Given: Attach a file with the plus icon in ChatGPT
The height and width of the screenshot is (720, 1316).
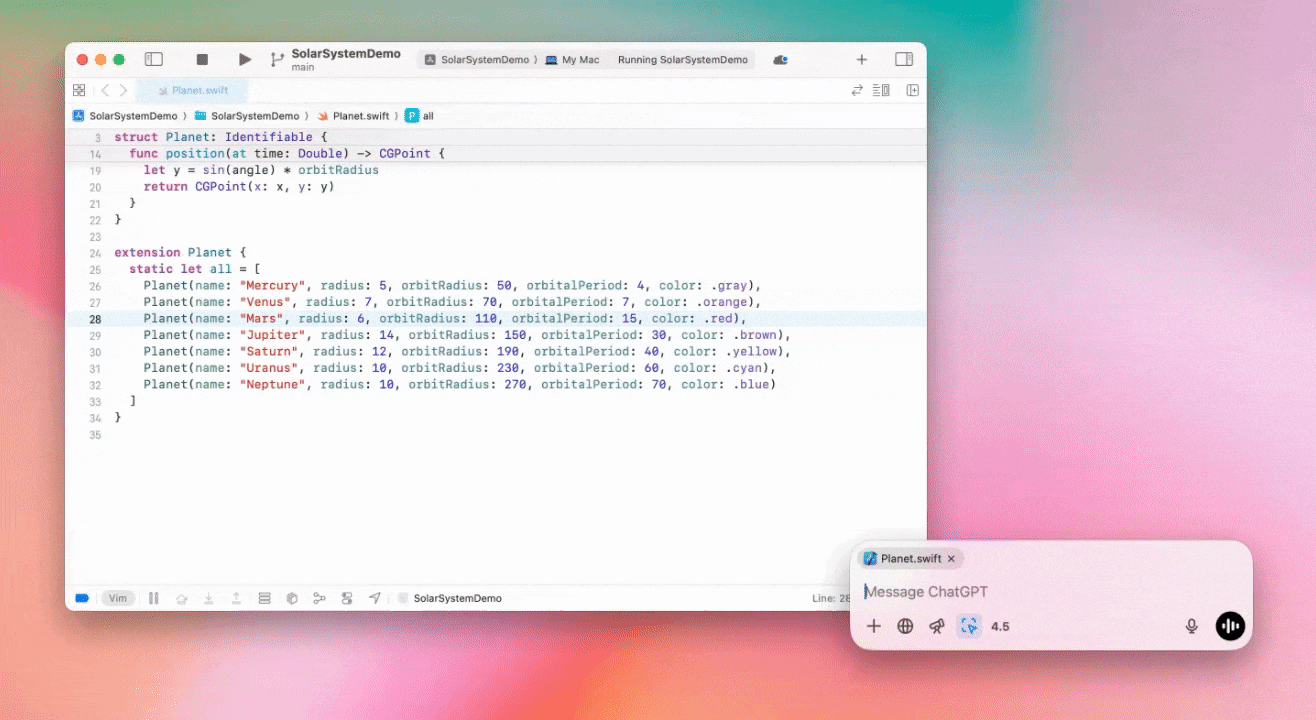Looking at the screenshot, I should click(x=873, y=626).
